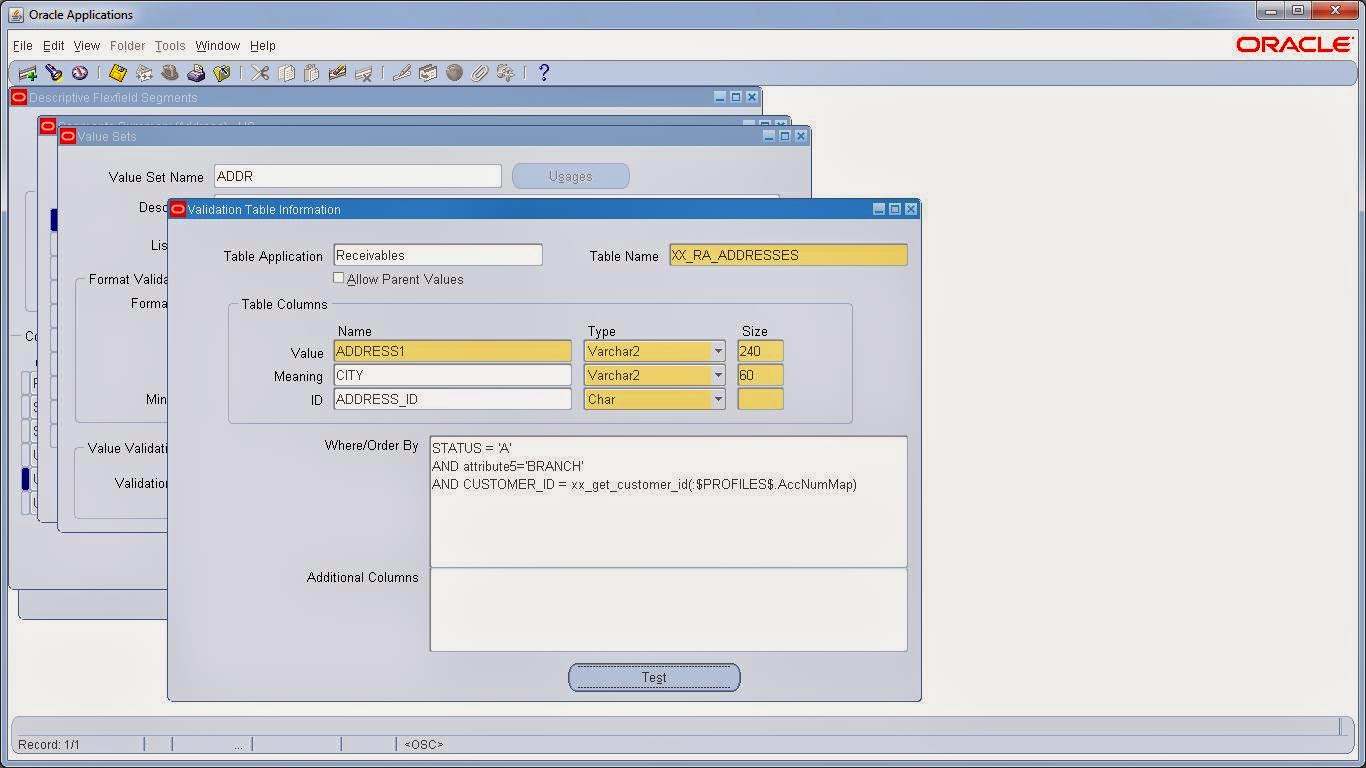Click the ID Name field ADDRESS_ID
1366x768 pixels.
click(x=452, y=399)
